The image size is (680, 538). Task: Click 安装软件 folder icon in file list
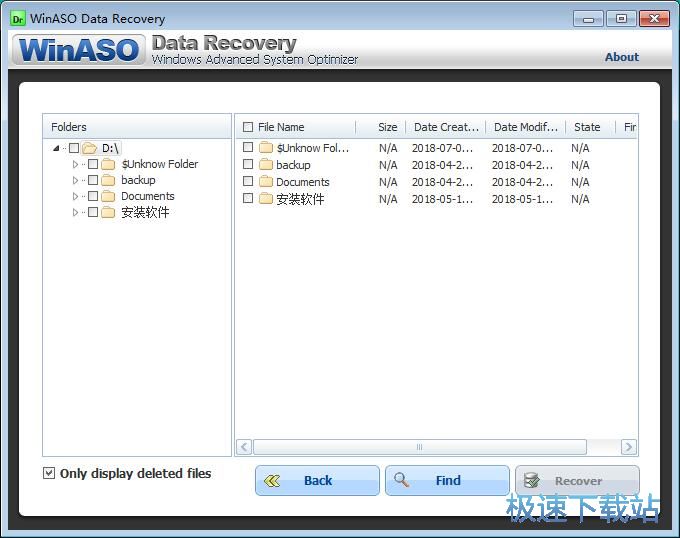pyautogui.click(x=266, y=199)
